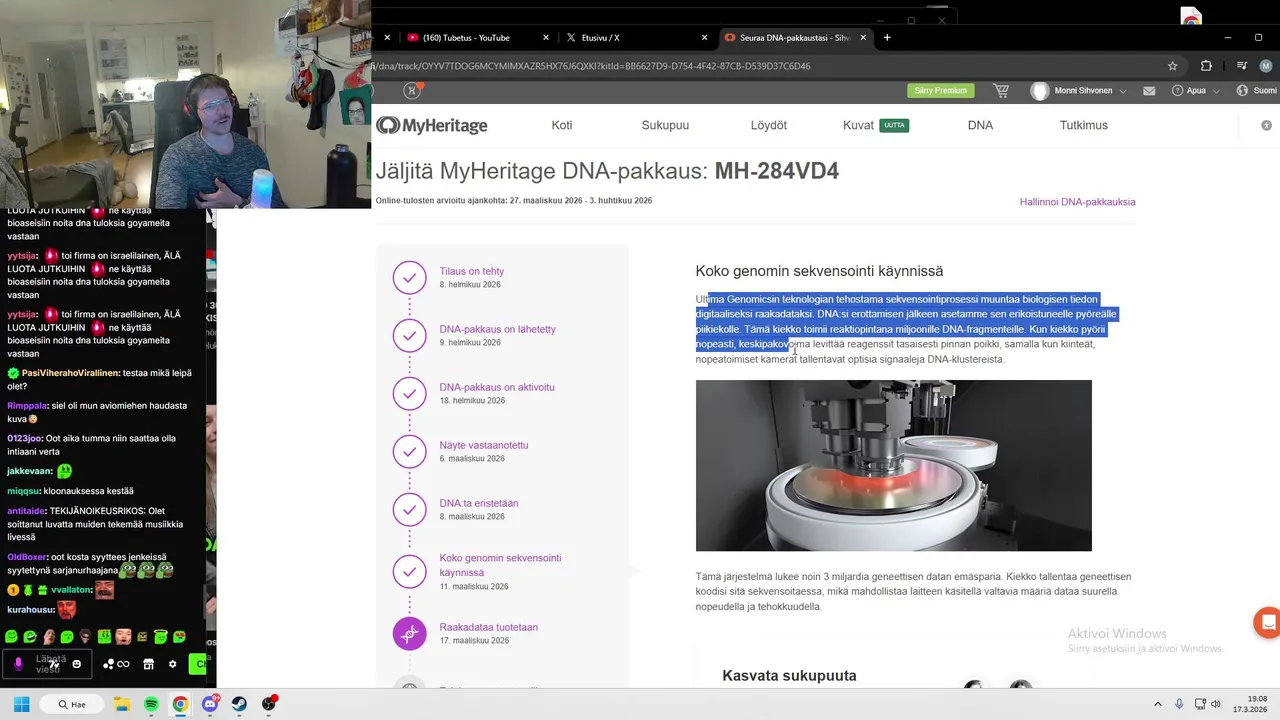Click the system tray microphone icon
This screenshot has width=1280, height=720.
[x=1179, y=704]
